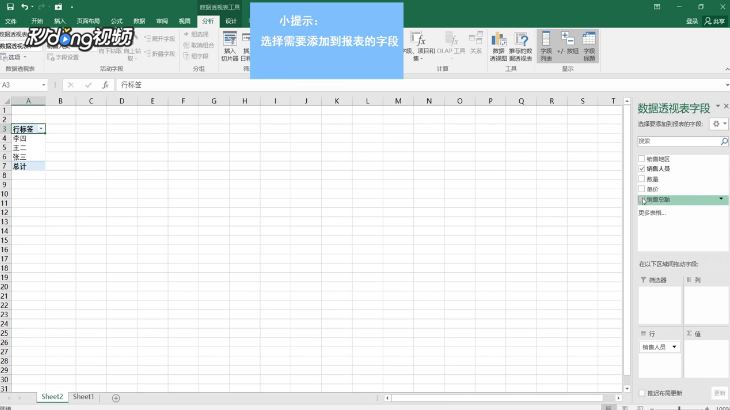
Task: Open dropdown arrow on highlighted 销售总额 field
Action: tap(721, 199)
